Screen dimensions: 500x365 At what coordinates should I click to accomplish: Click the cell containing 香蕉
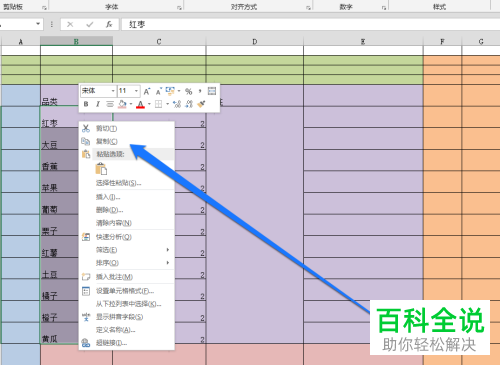pos(59,160)
